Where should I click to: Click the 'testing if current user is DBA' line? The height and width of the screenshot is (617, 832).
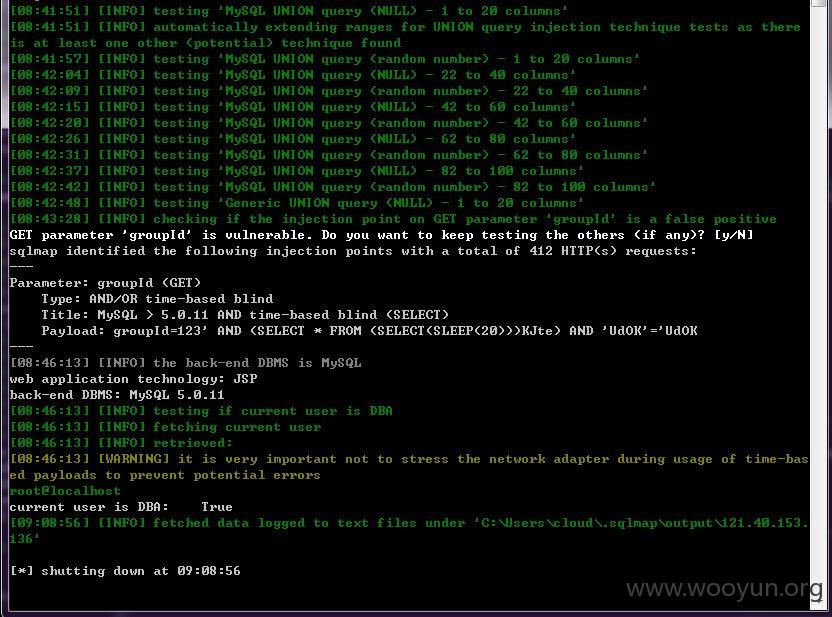[201, 411]
